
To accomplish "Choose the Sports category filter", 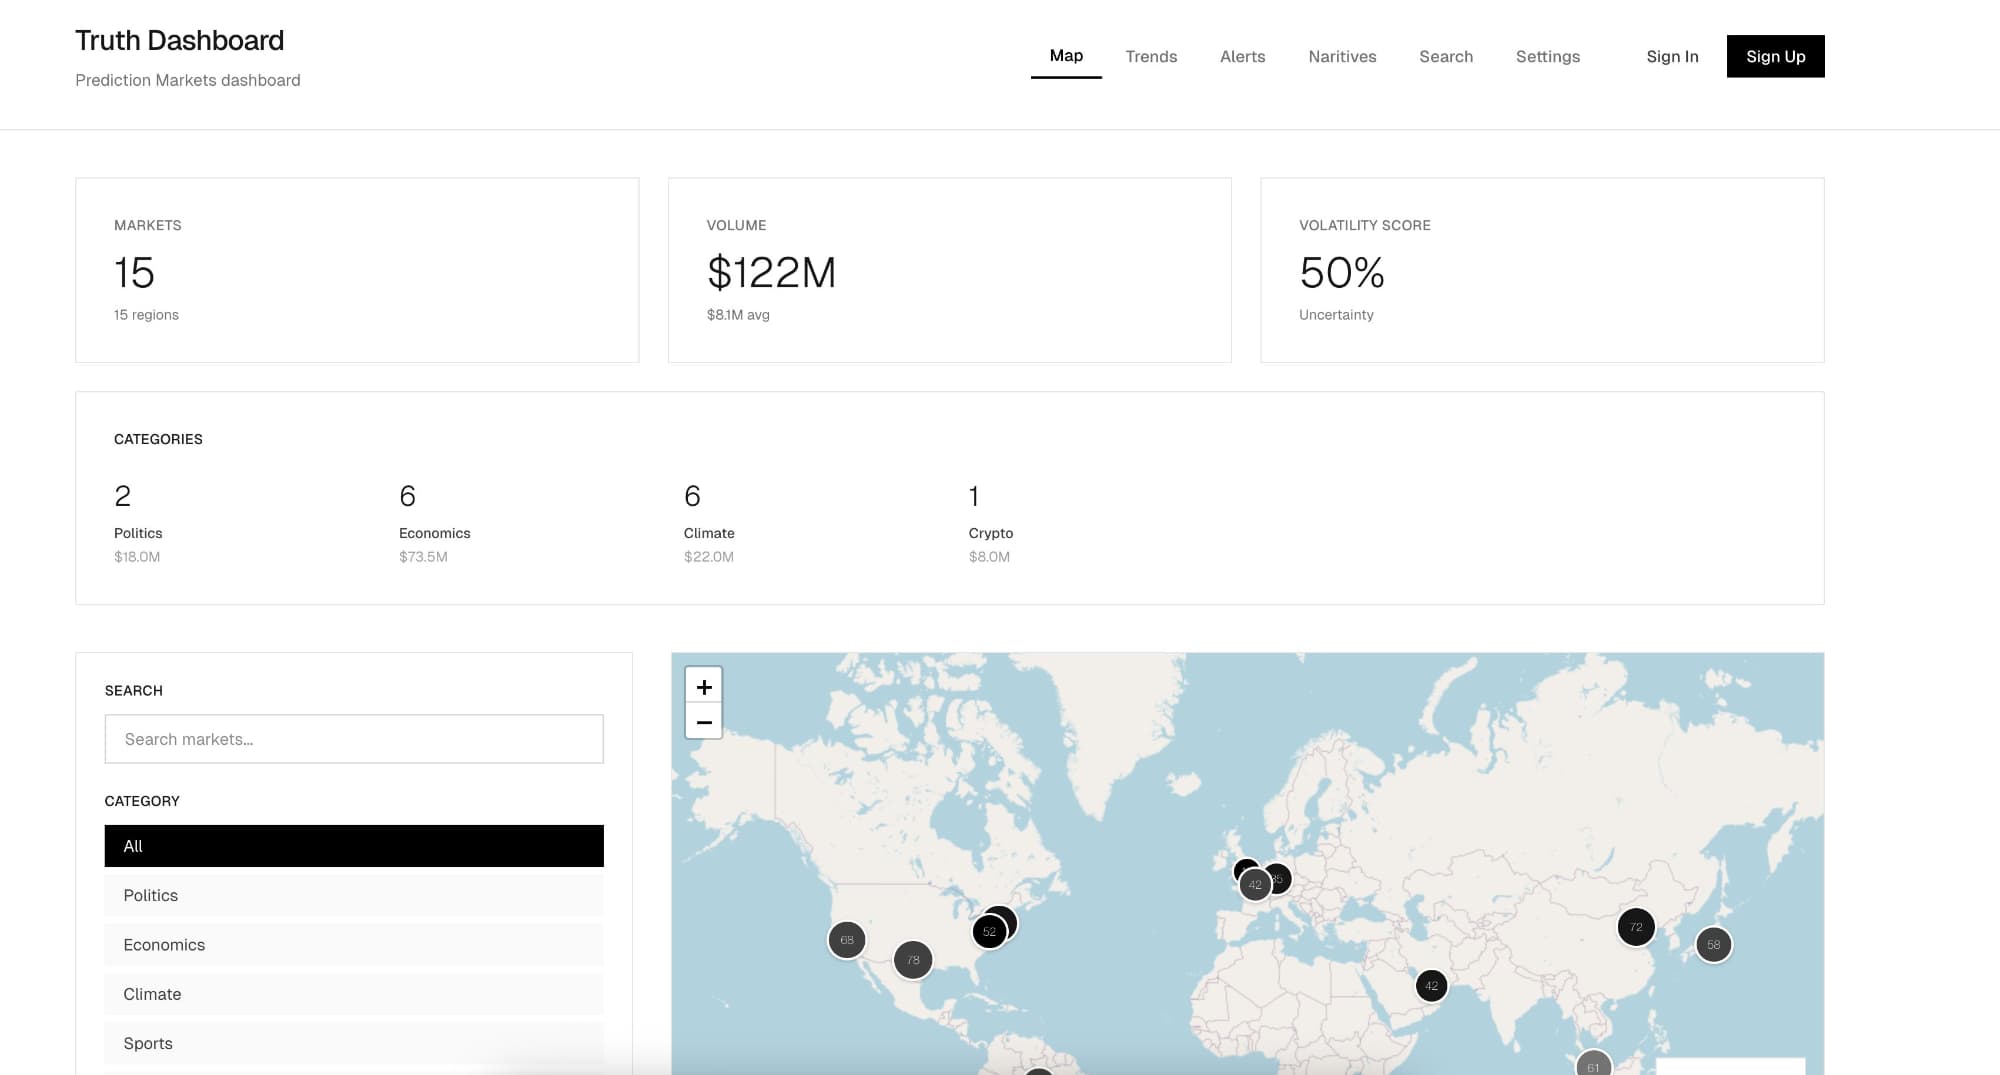I will (x=354, y=1043).
